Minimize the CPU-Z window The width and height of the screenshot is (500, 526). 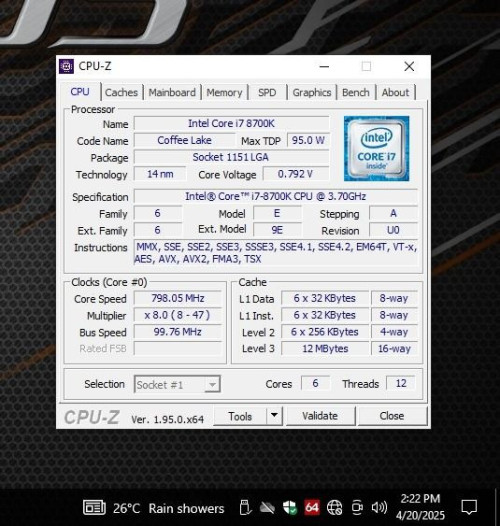(x=324, y=66)
